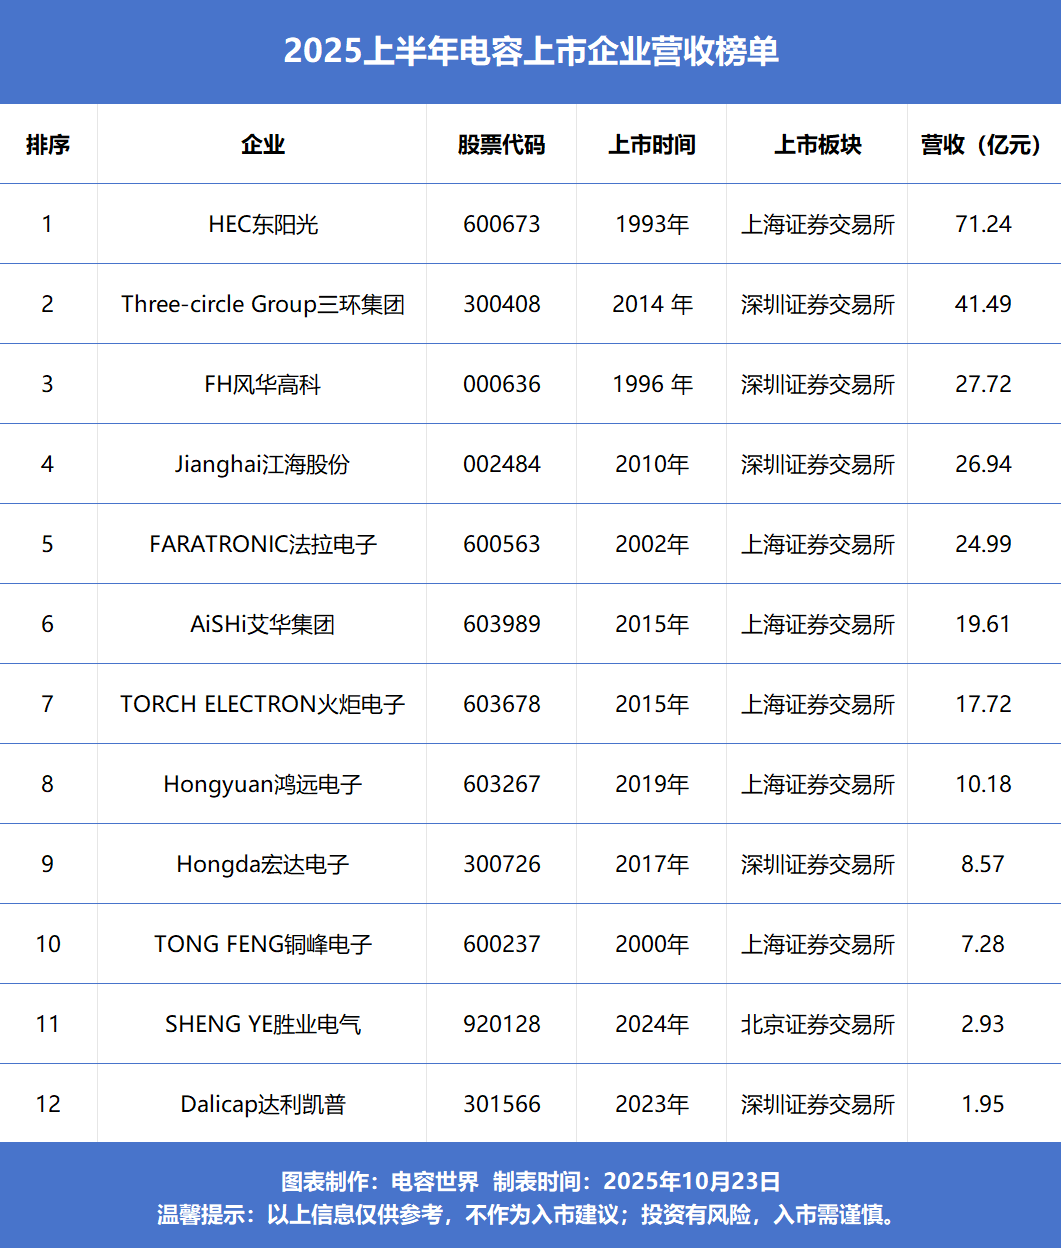Select stock code 603678
This screenshot has height=1248, width=1061.
(x=502, y=704)
